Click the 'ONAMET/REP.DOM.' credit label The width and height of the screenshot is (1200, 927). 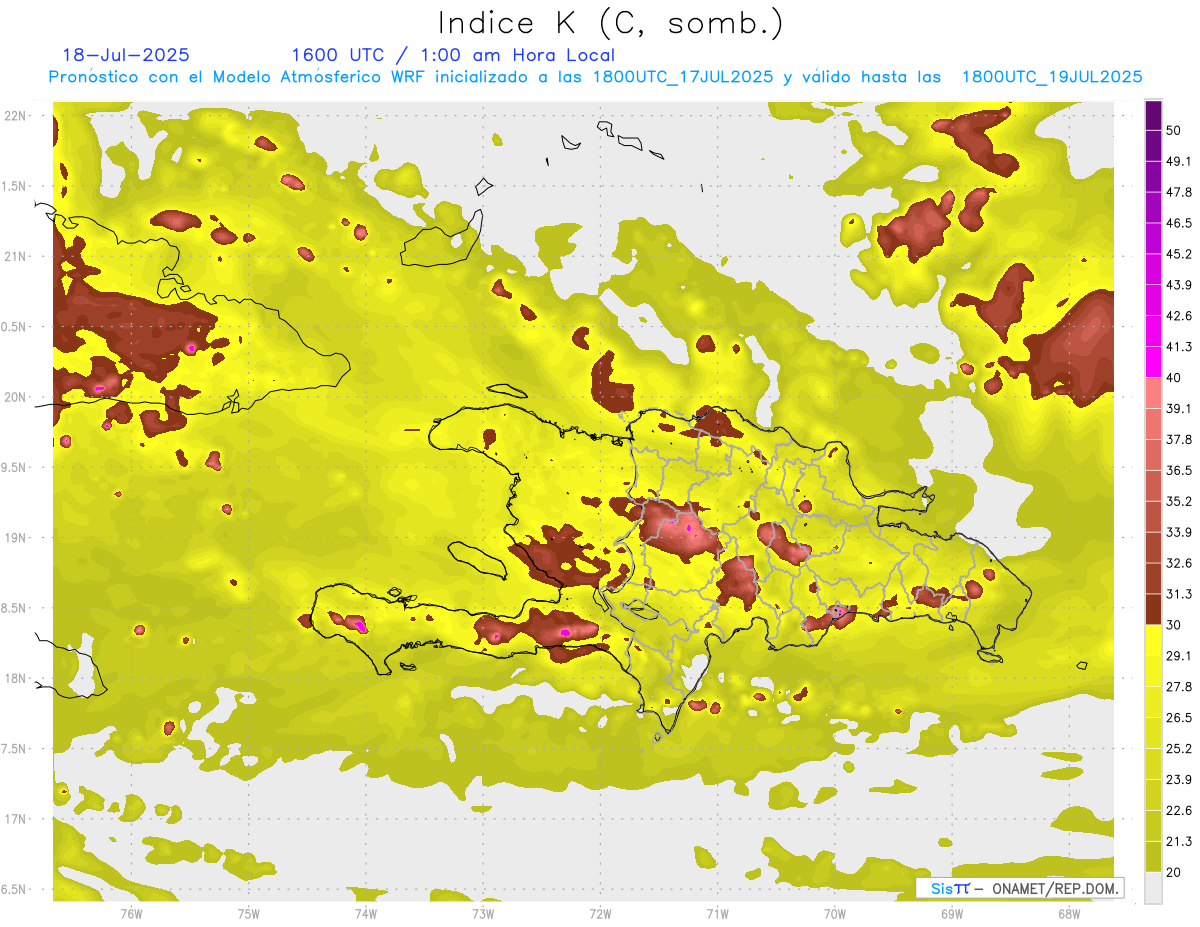tap(1056, 888)
